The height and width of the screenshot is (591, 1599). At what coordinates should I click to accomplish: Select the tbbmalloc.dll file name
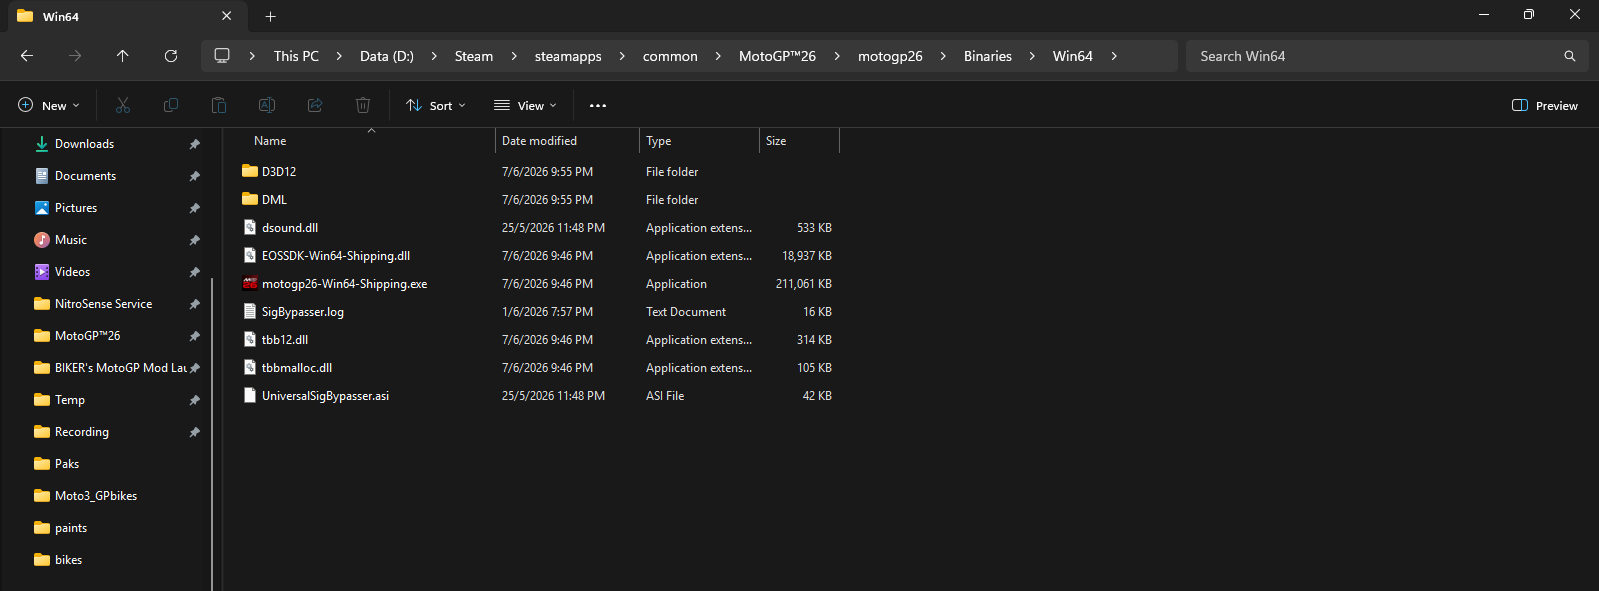297,368
